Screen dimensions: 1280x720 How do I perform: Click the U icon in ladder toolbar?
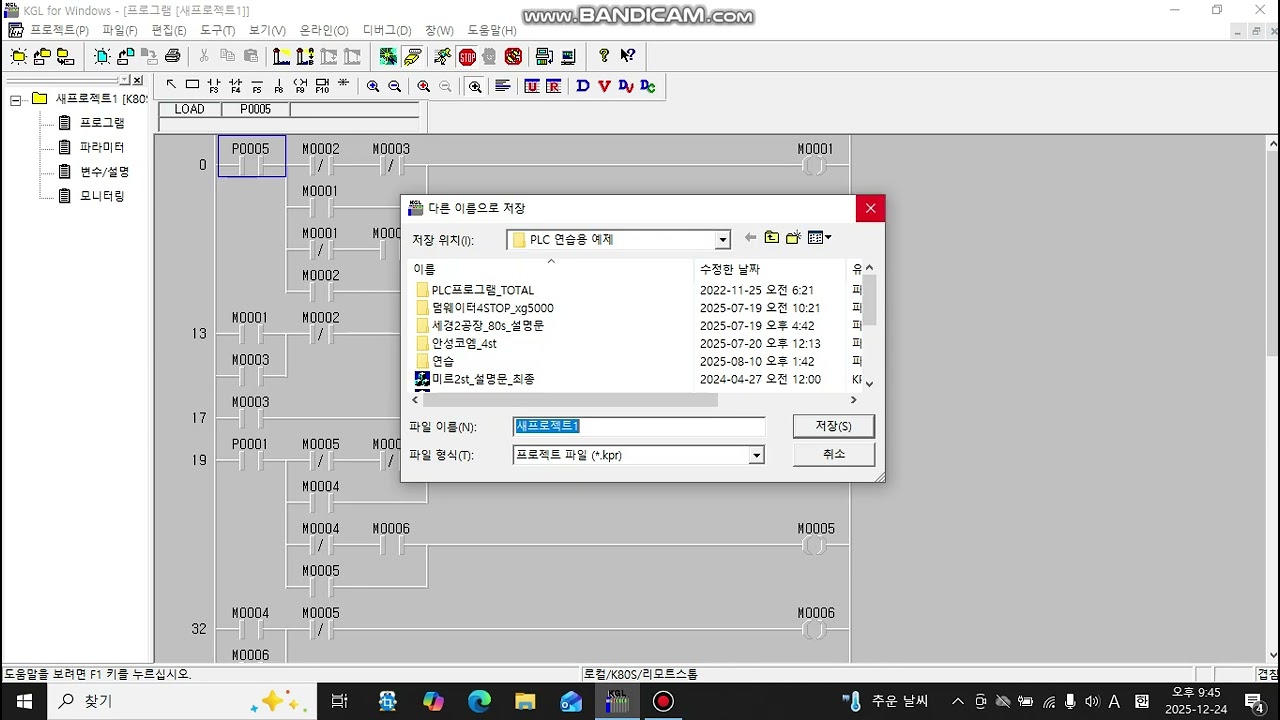pyautogui.click(x=532, y=86)
